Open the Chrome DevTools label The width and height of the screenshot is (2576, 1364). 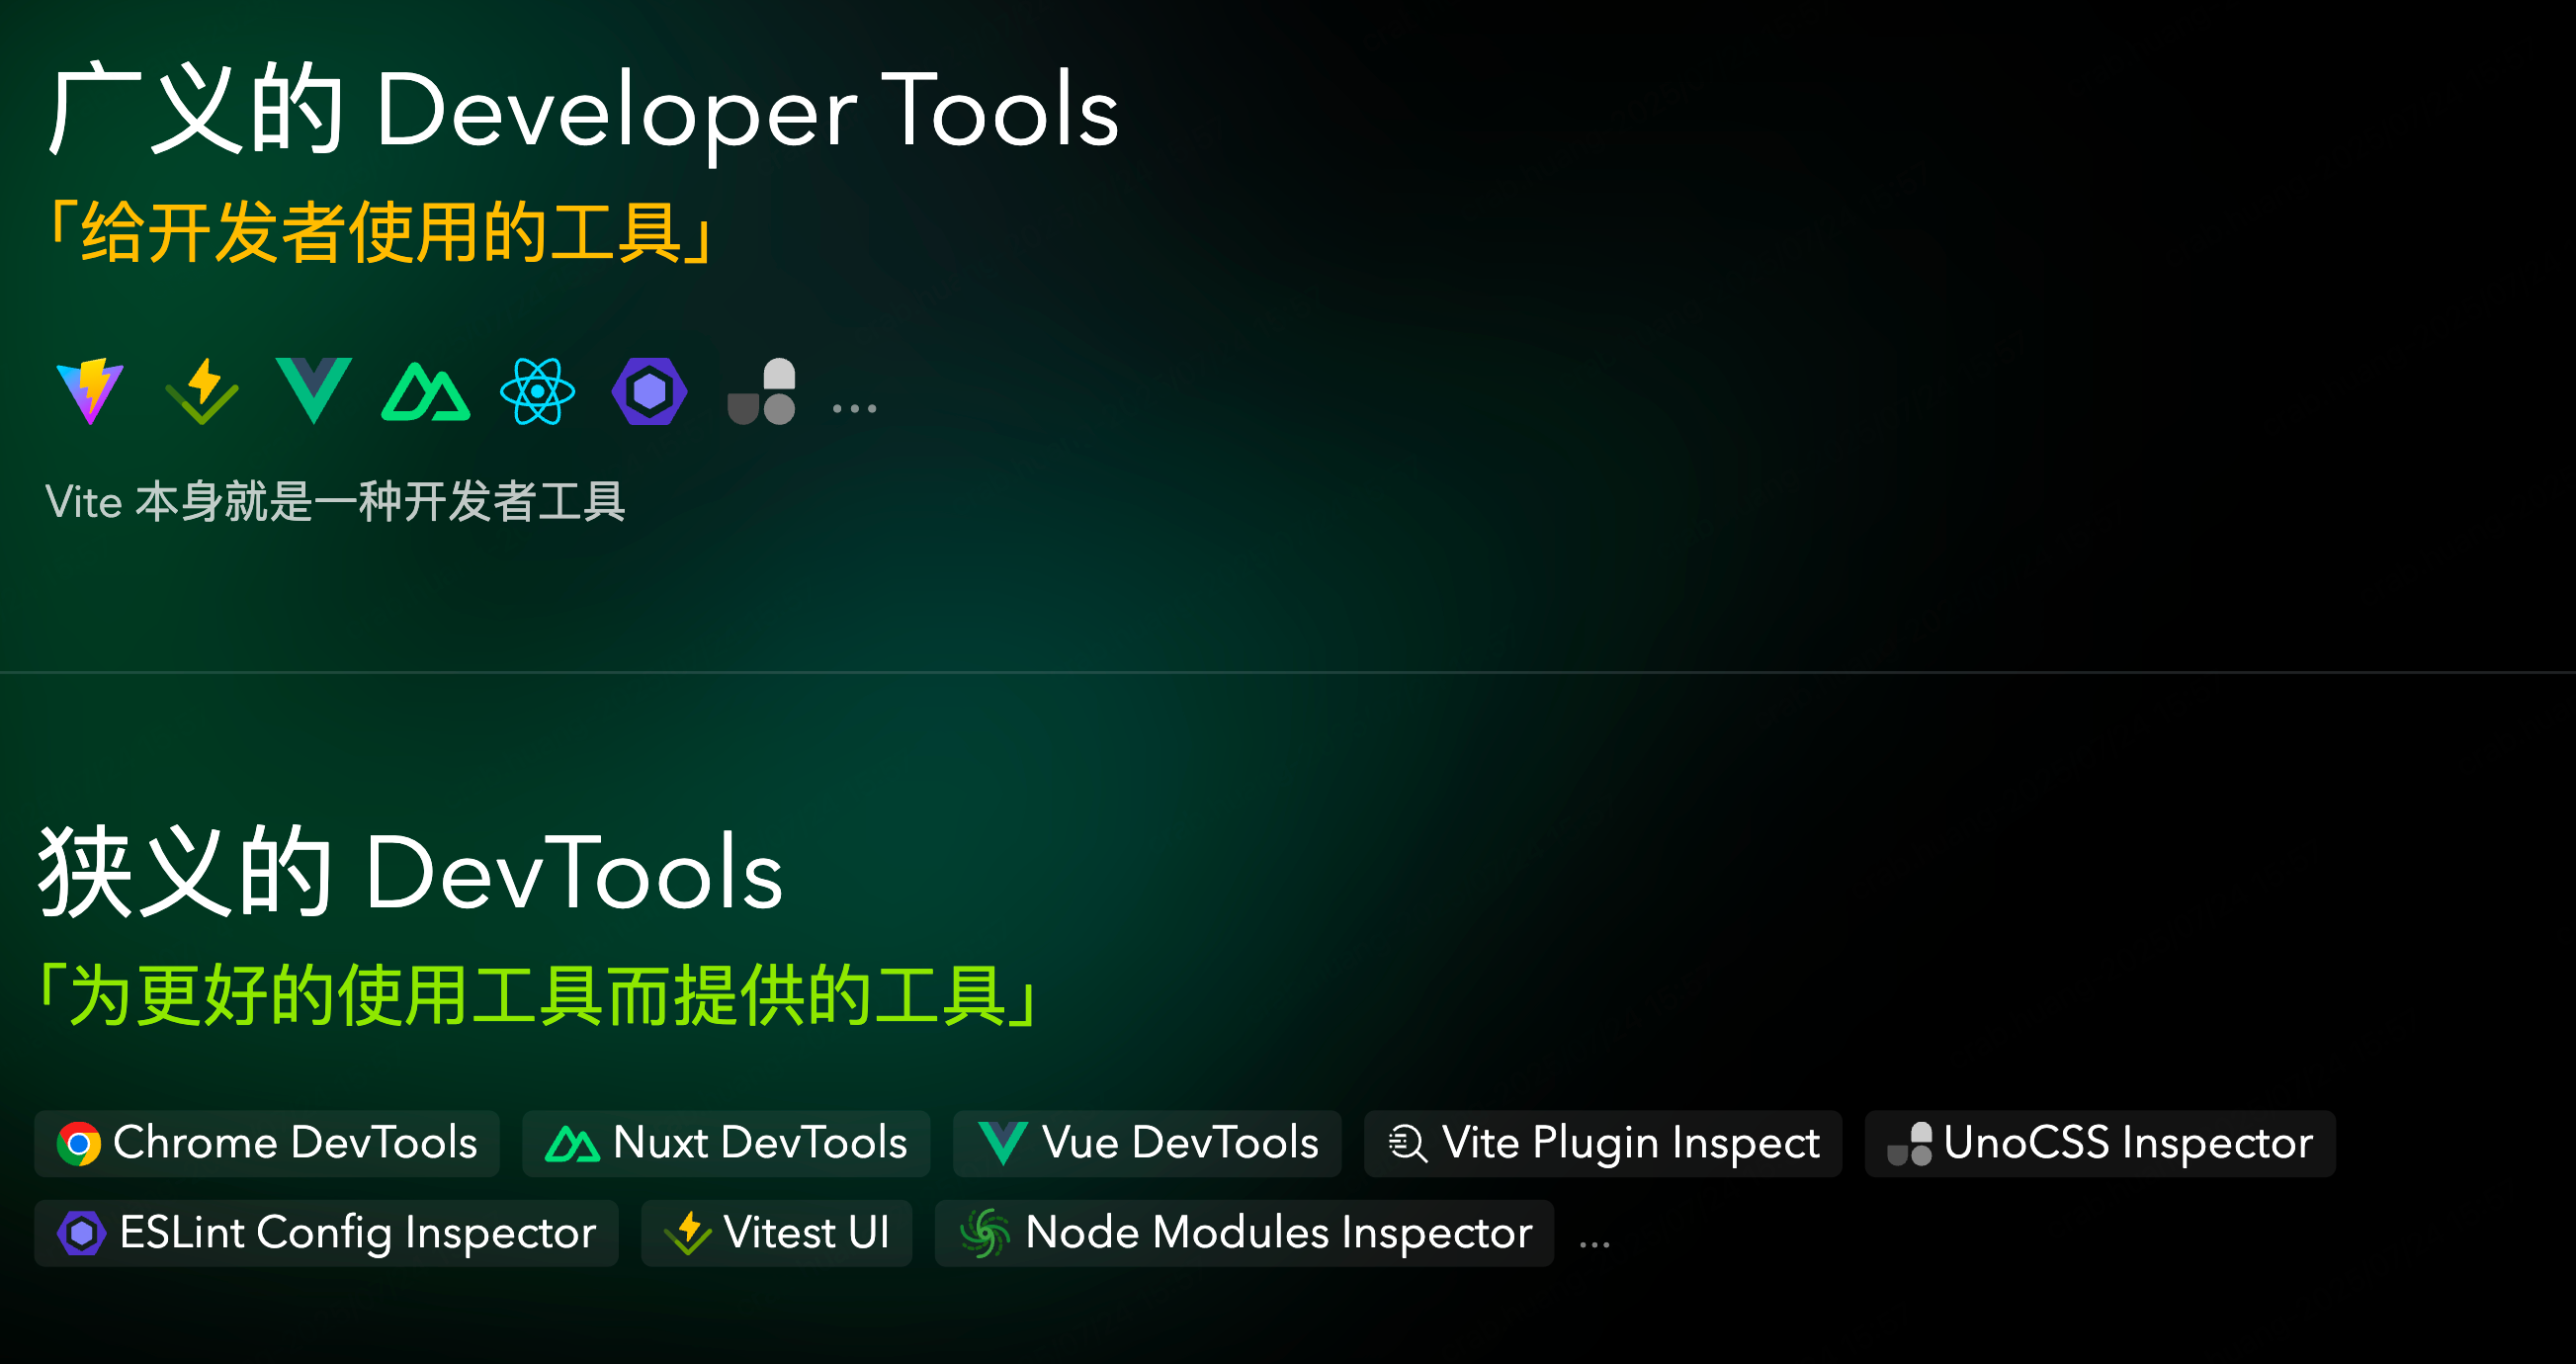coord(295,1143)
